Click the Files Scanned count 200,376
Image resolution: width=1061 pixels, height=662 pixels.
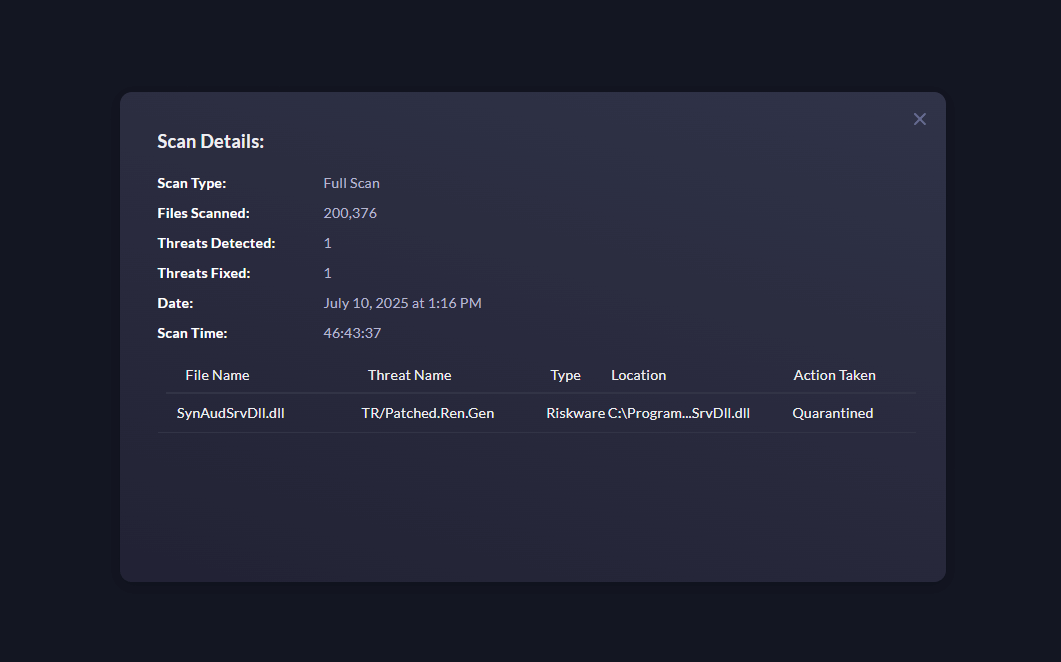click(349, 213)
